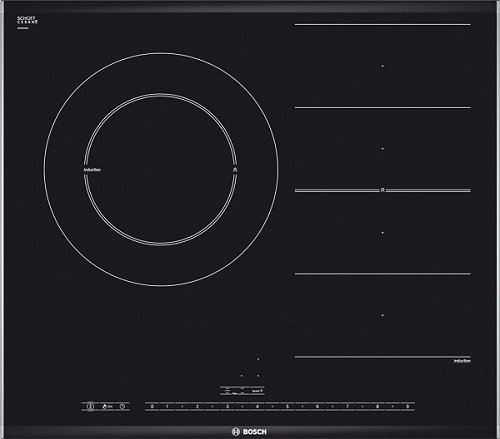Tap the Induction label under flex zone
The width and height of the screenshot is (500, 439).
pyautogui.click(x=462, y=361)
